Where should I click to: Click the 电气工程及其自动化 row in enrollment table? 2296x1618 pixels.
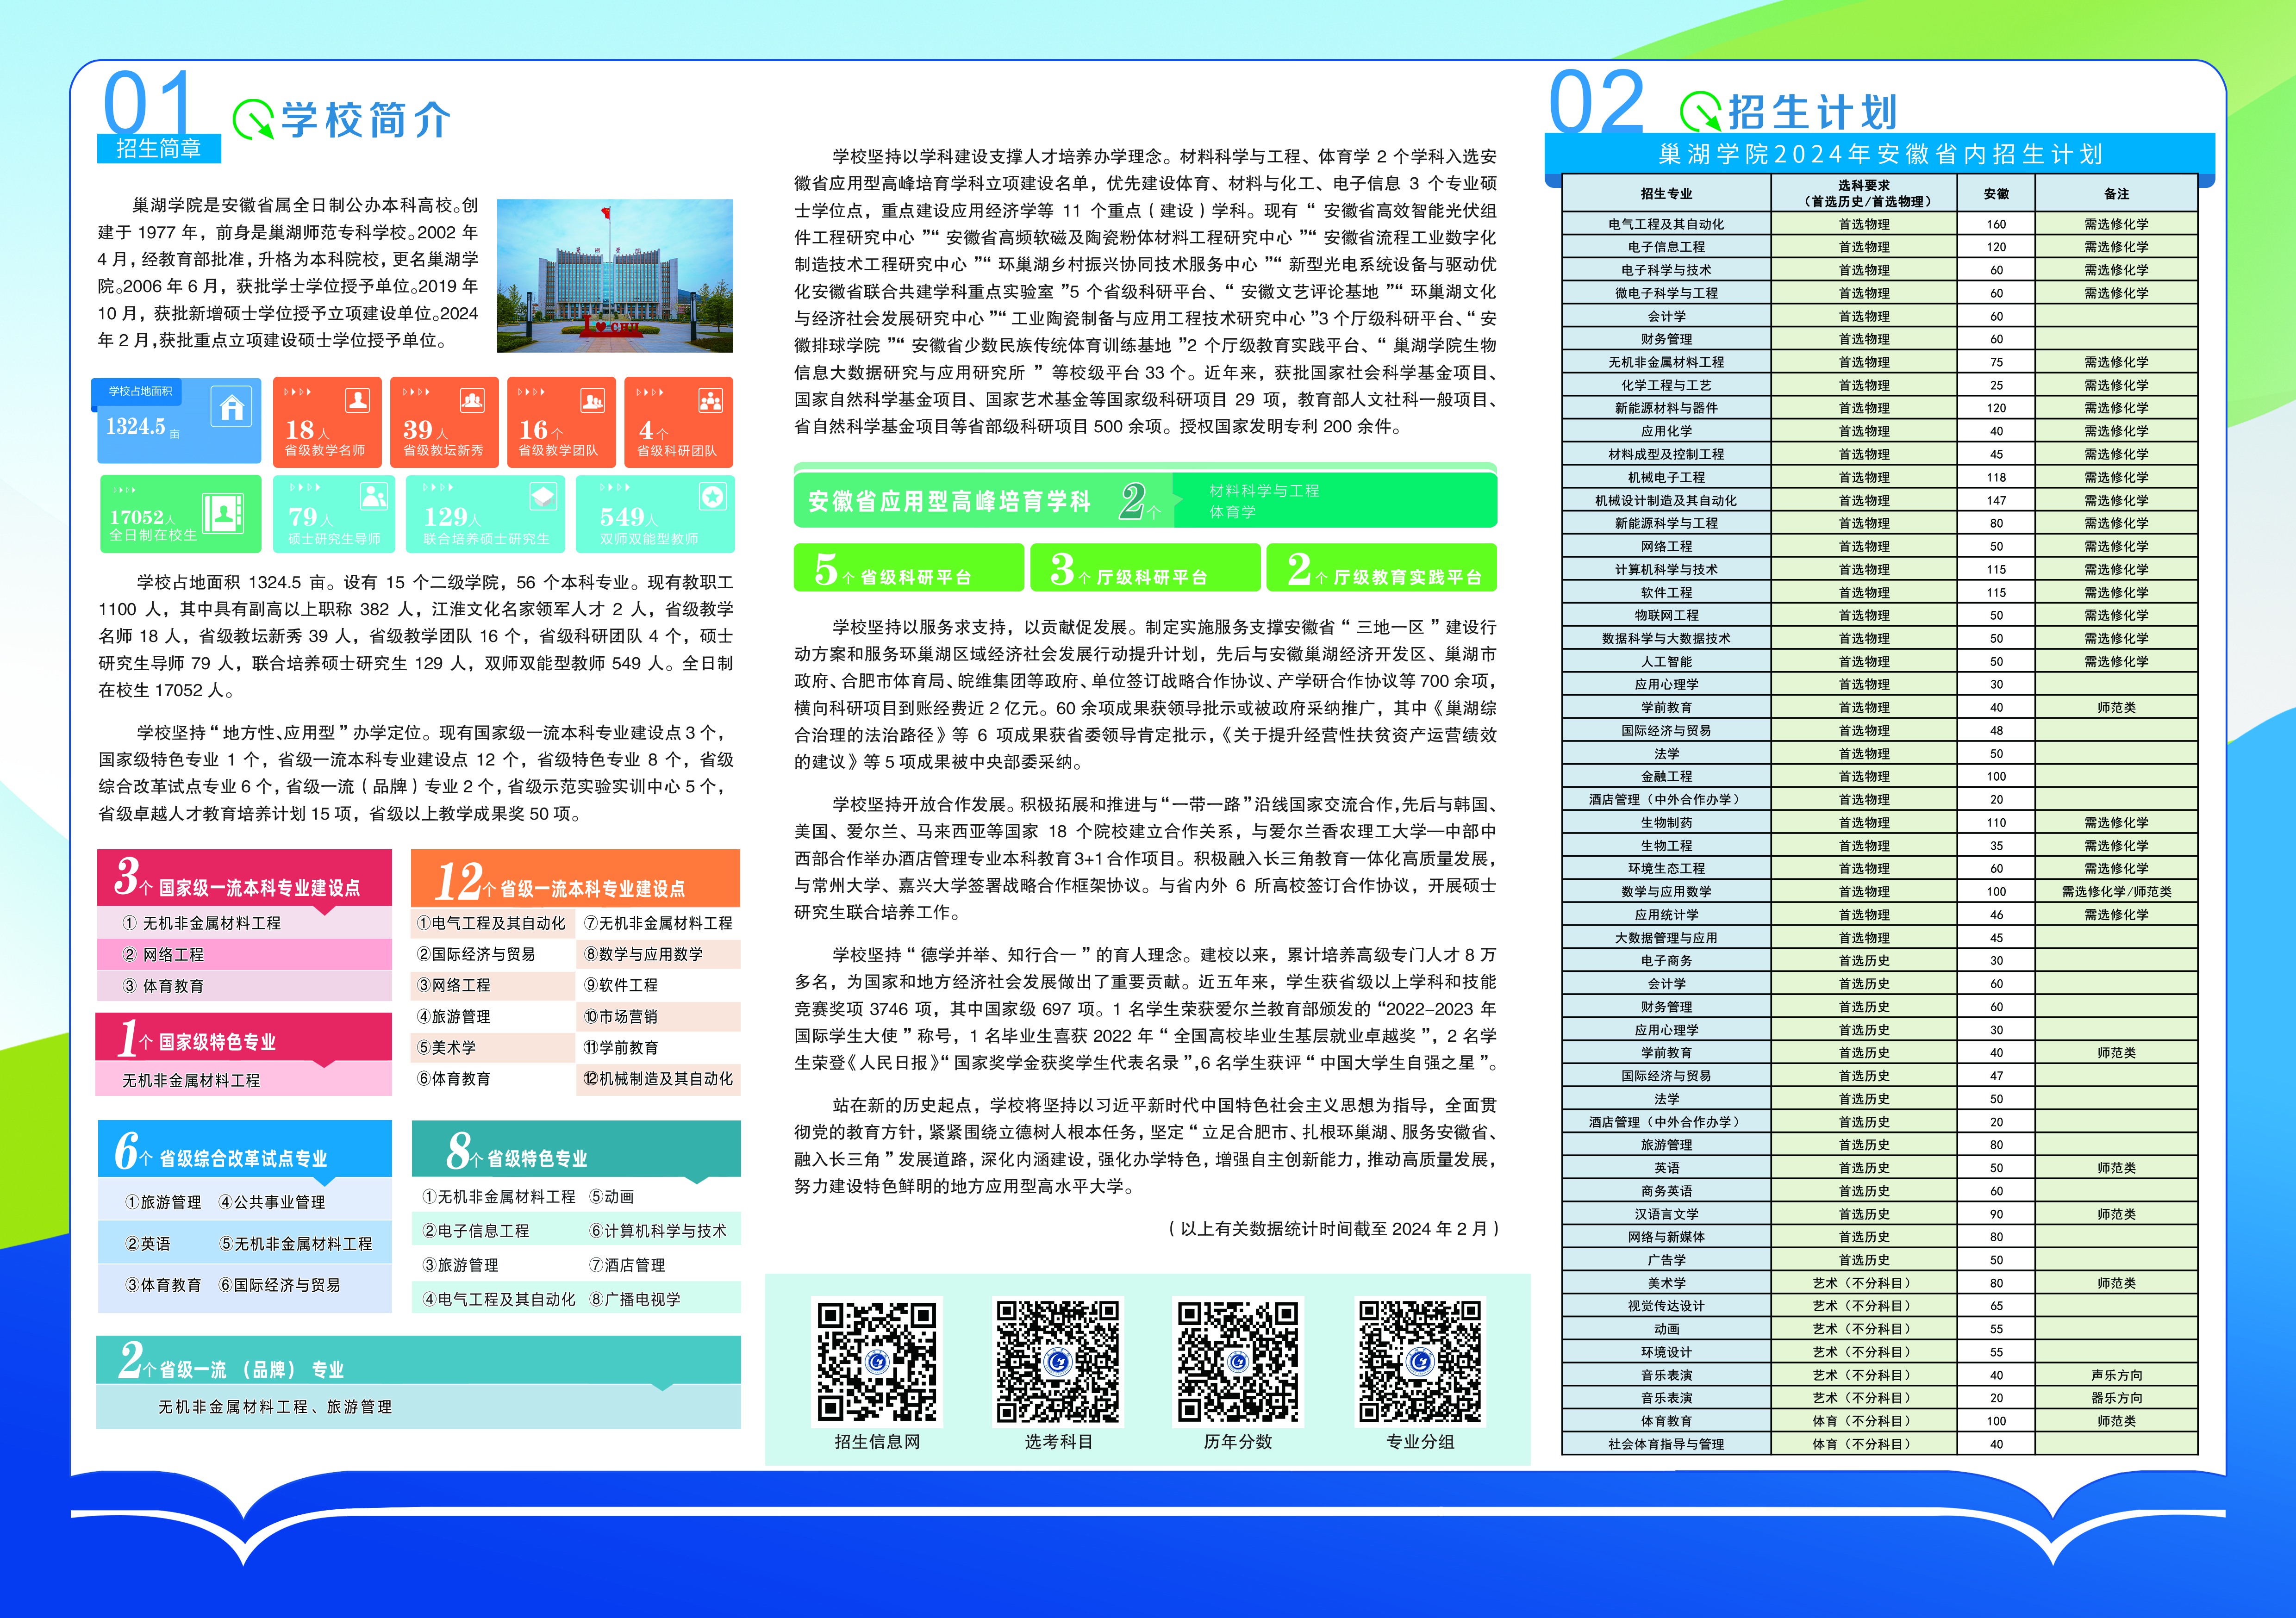click(1666, 224)
